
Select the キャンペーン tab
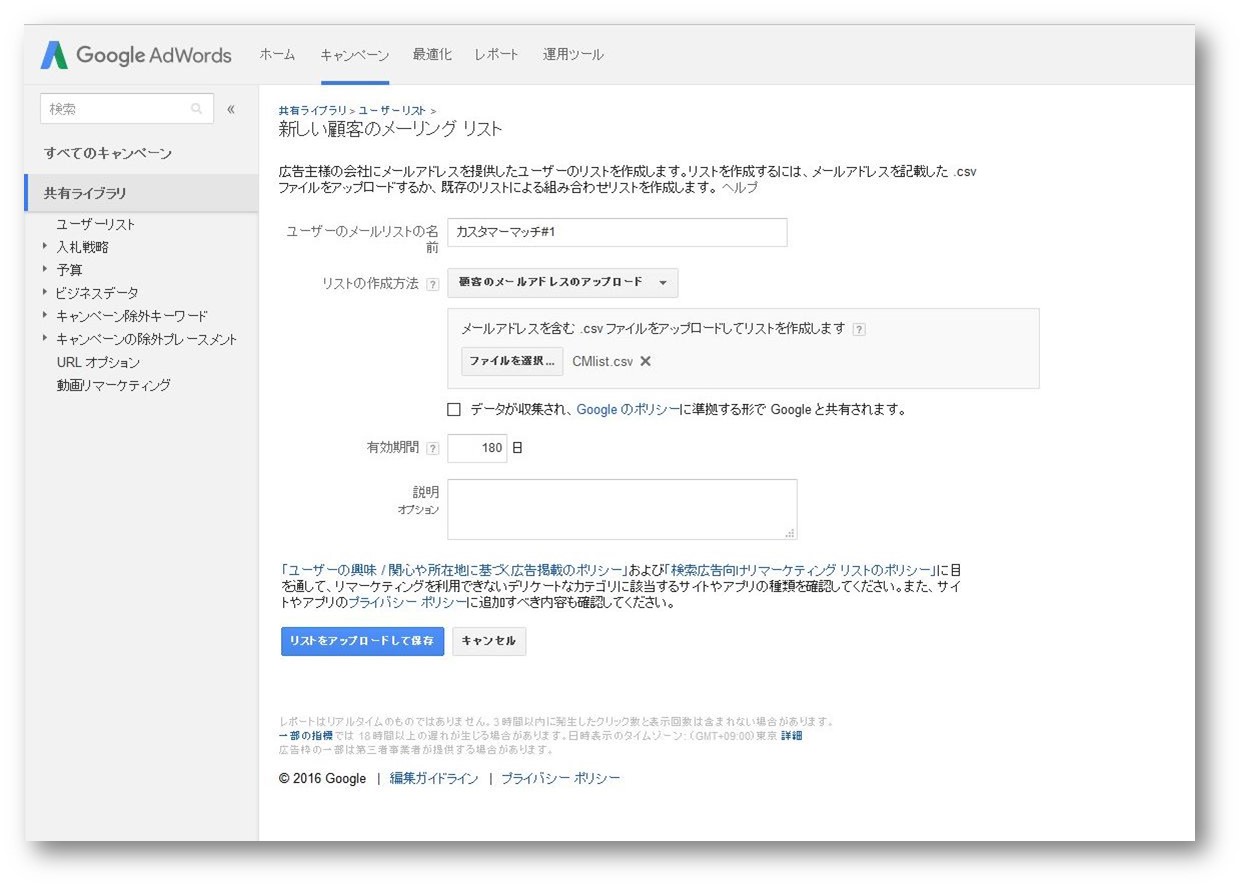click(x=355, y=55)
